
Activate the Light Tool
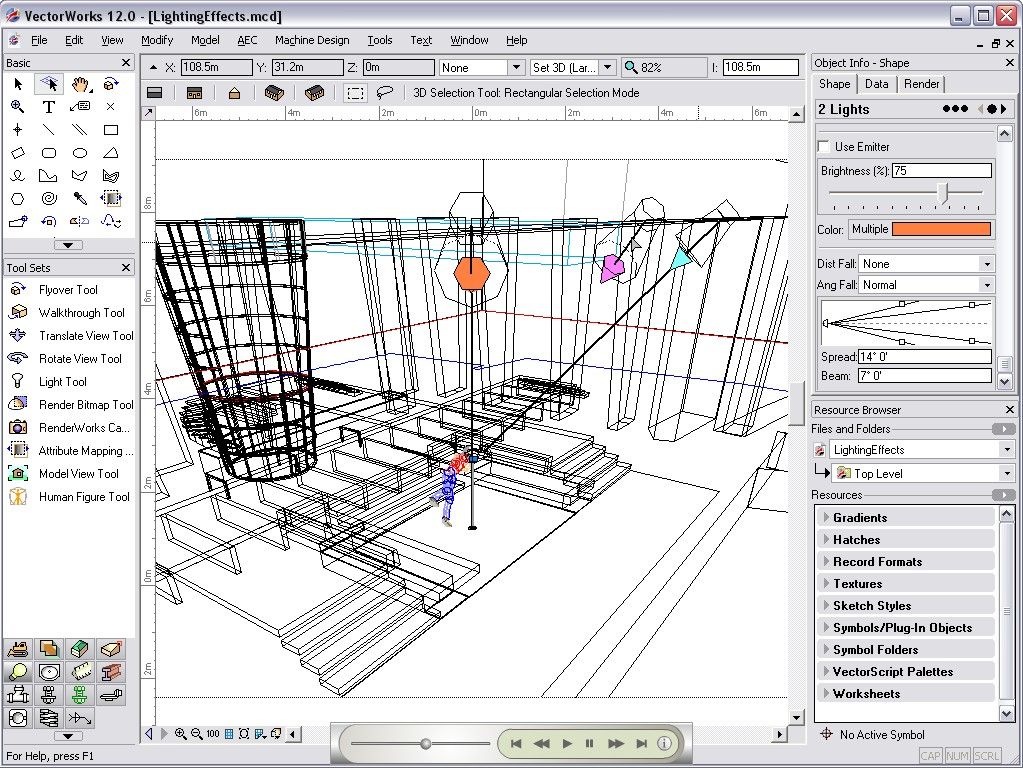(62, 382)
